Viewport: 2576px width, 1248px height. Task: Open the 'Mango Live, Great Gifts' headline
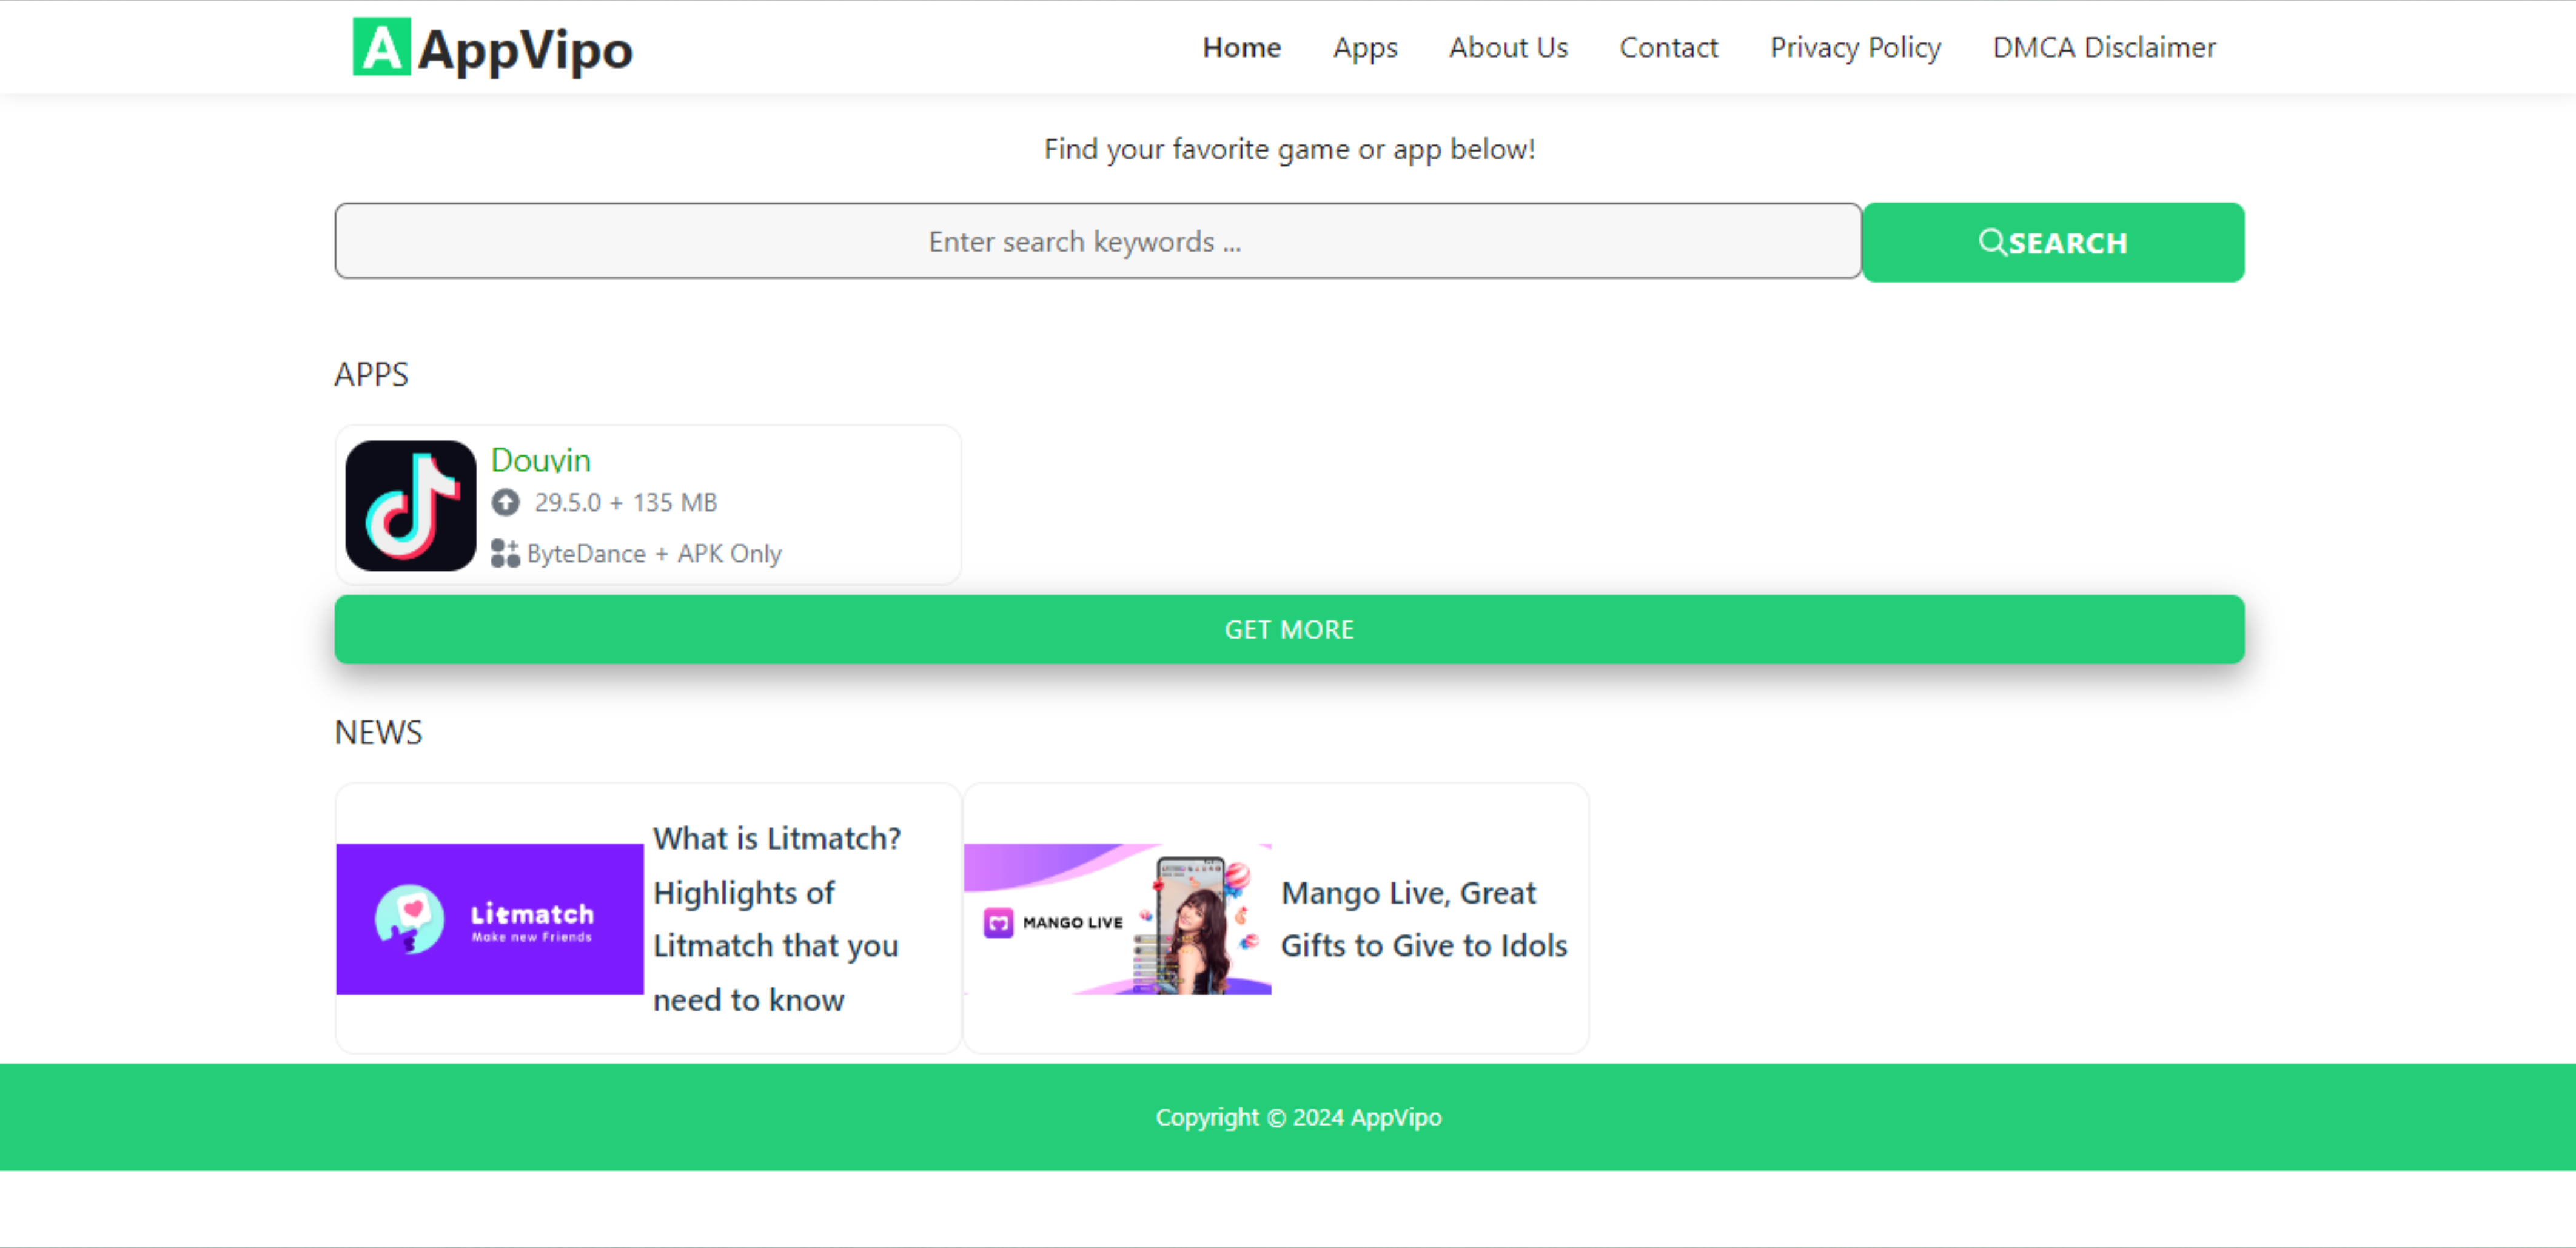[x=1422, y=918]
